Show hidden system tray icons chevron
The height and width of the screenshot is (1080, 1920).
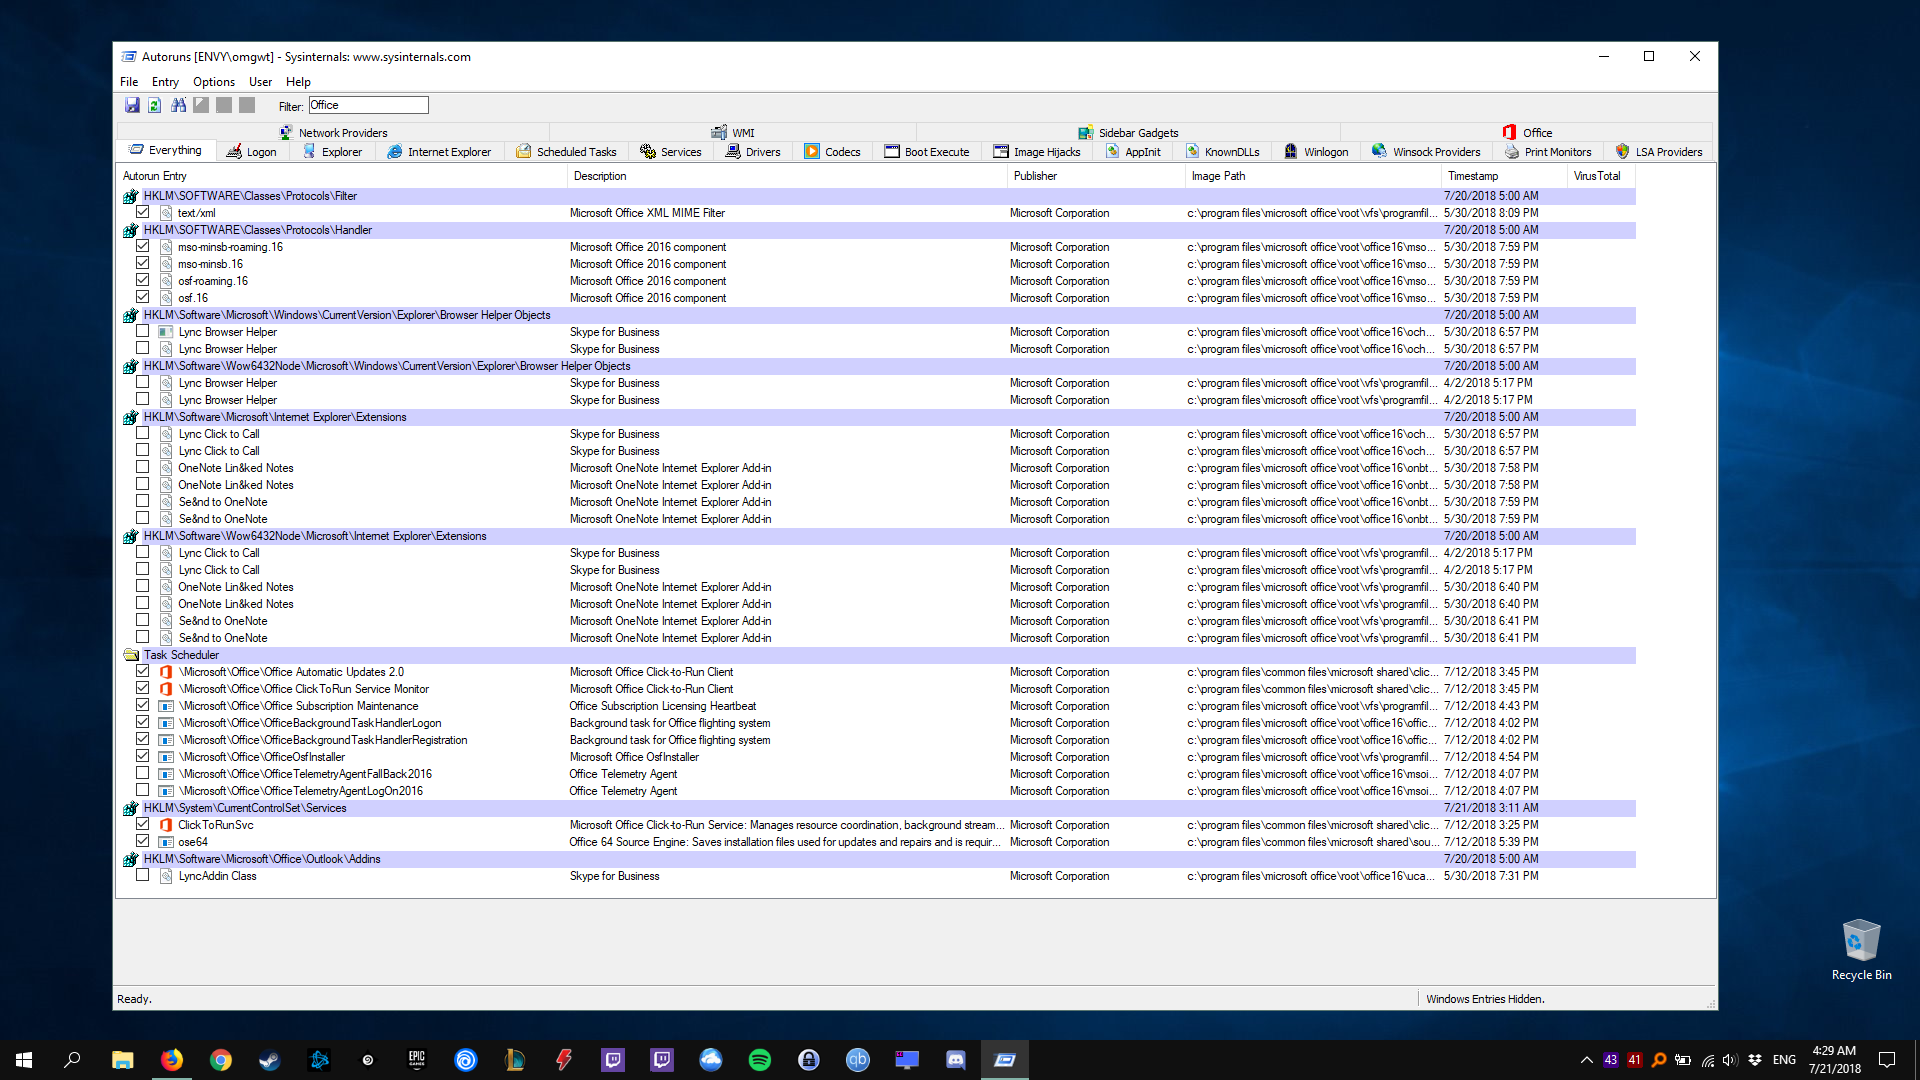1586,1060
